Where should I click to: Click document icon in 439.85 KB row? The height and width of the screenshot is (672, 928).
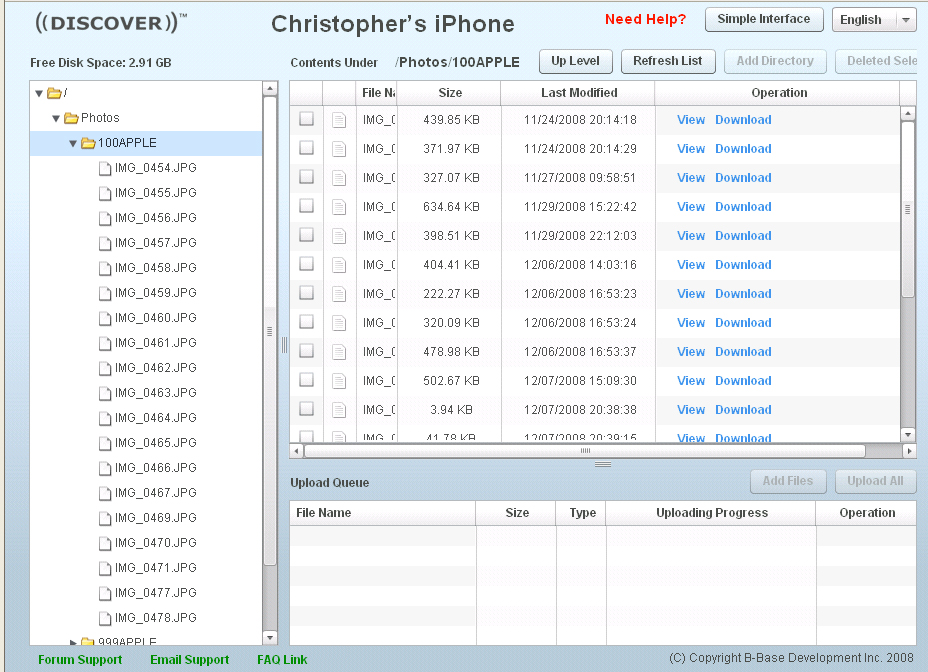point(339,120)
